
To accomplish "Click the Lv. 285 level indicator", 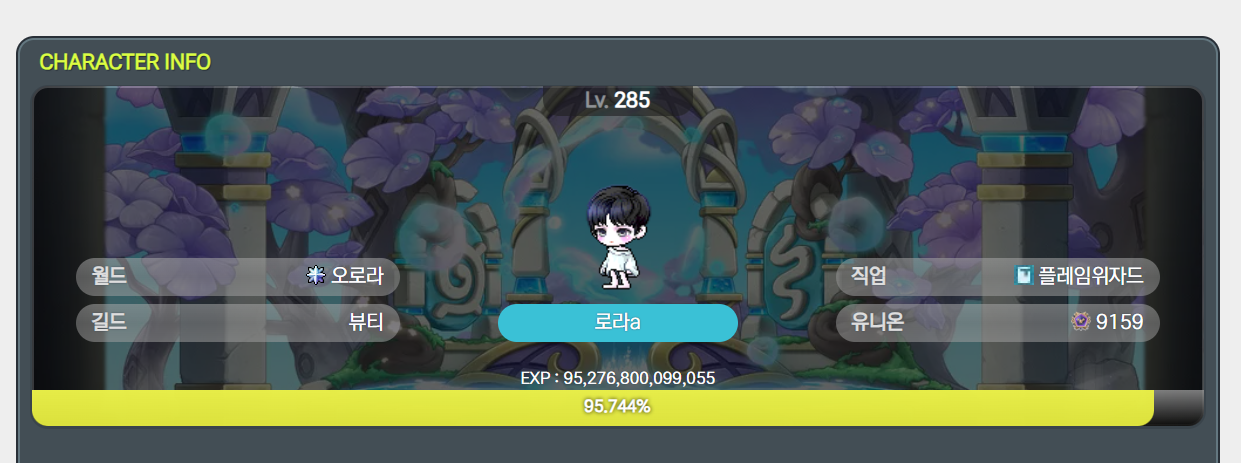I will pyautogui.click(x=618, y=100).
